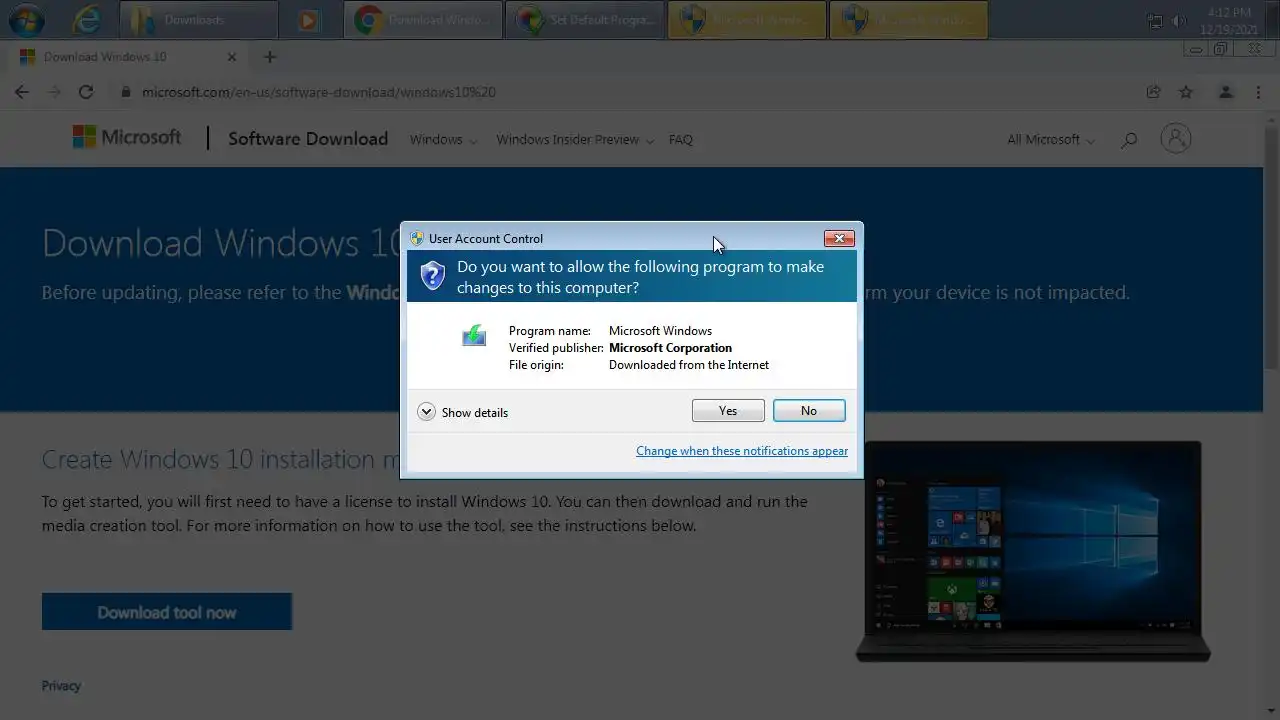Click the Downloaded from the Internet text
Viewport: 1280px width, 720px height.
(x=689, y=365)
